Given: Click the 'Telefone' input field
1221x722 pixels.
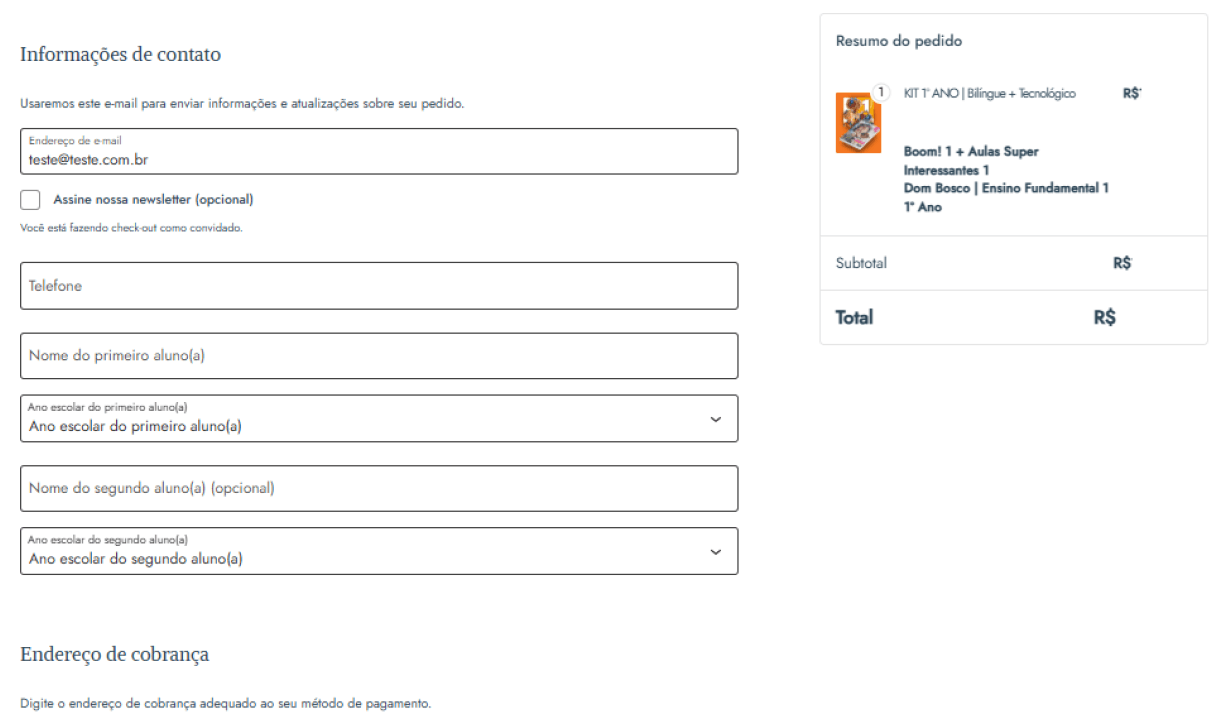Looking at the screenshot, I should (x=380, y=285).
